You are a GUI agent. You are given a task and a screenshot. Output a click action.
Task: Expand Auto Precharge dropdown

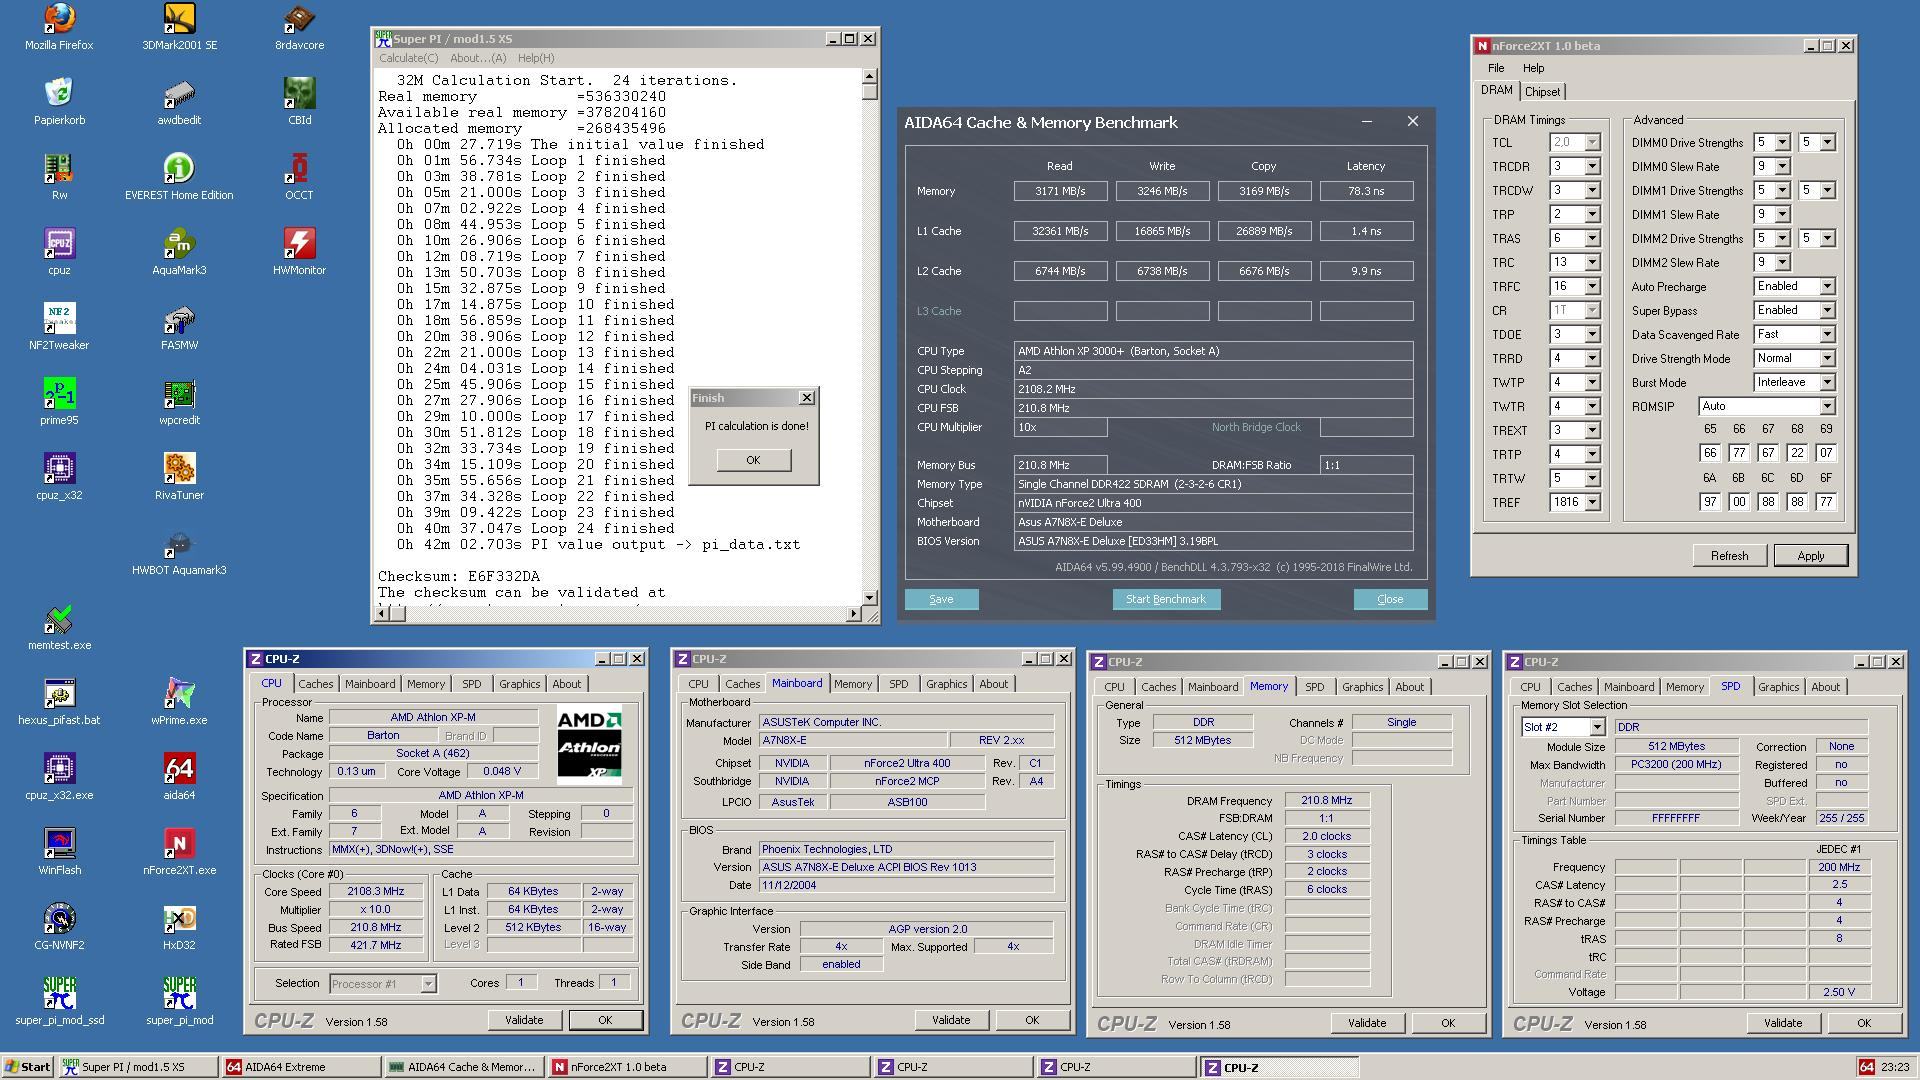pyautogui.click(x=1826, y=286)
